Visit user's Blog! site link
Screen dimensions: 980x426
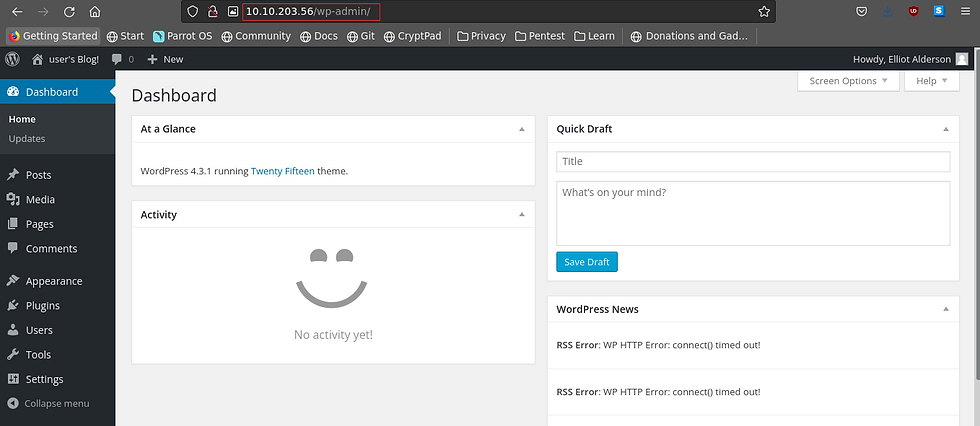(66, 59)
